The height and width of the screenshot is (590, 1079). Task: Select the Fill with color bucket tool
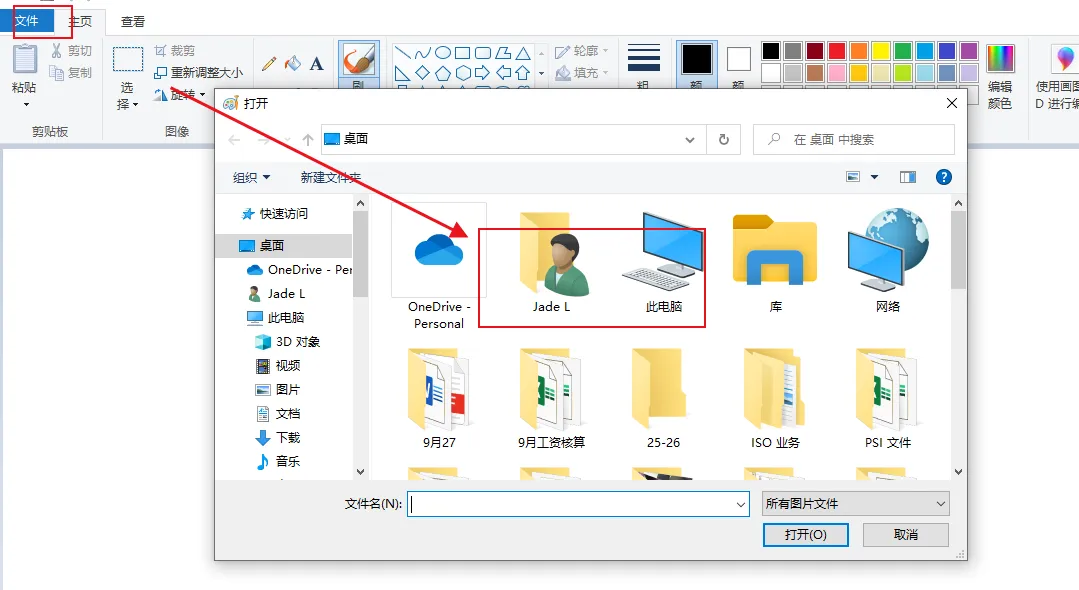(x=293, y=63)
